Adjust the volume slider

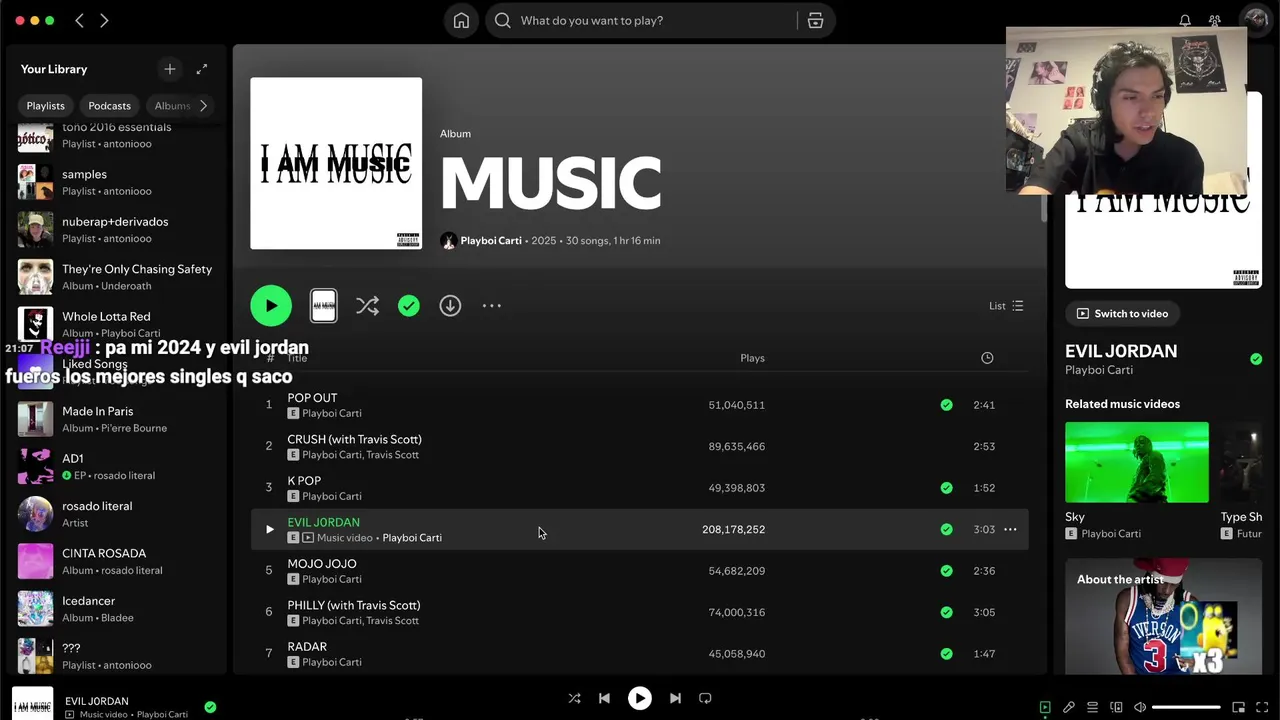(1186, 707)
